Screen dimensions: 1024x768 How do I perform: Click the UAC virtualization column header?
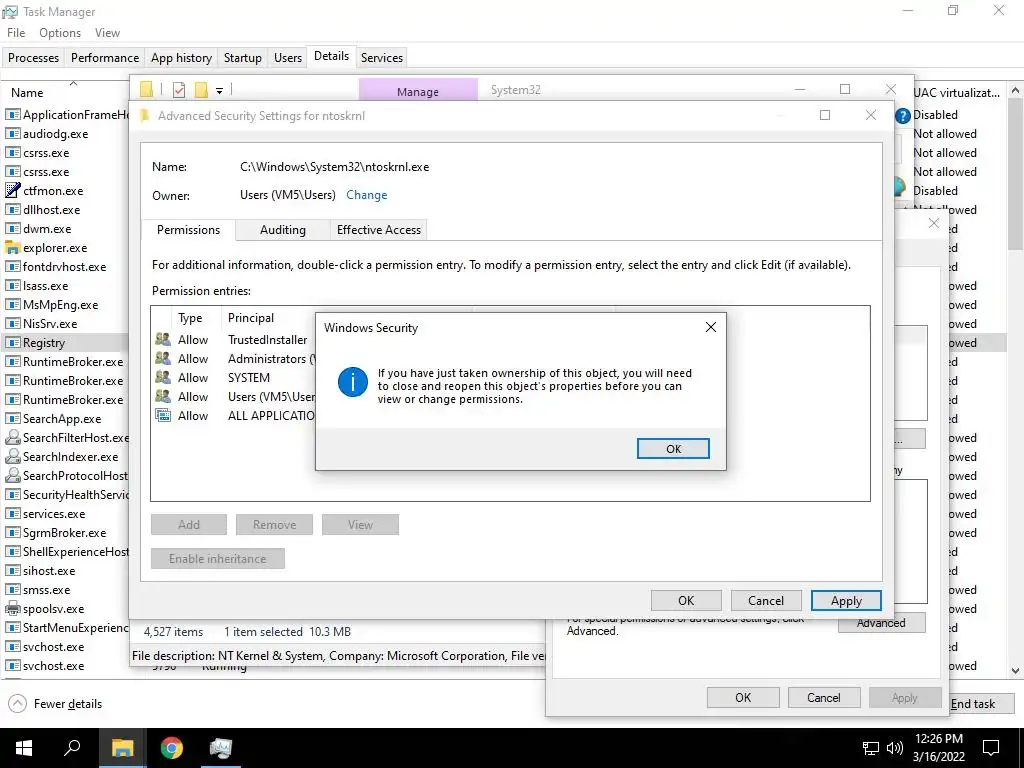(956, 93)
